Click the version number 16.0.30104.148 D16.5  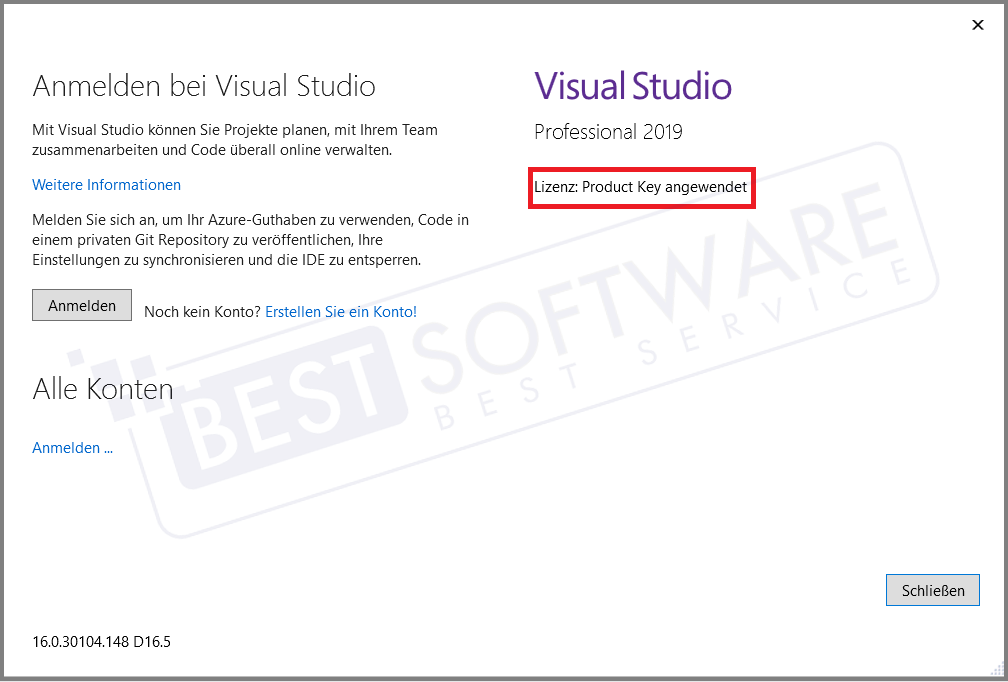pyautogui.click(x=101, y=641)
